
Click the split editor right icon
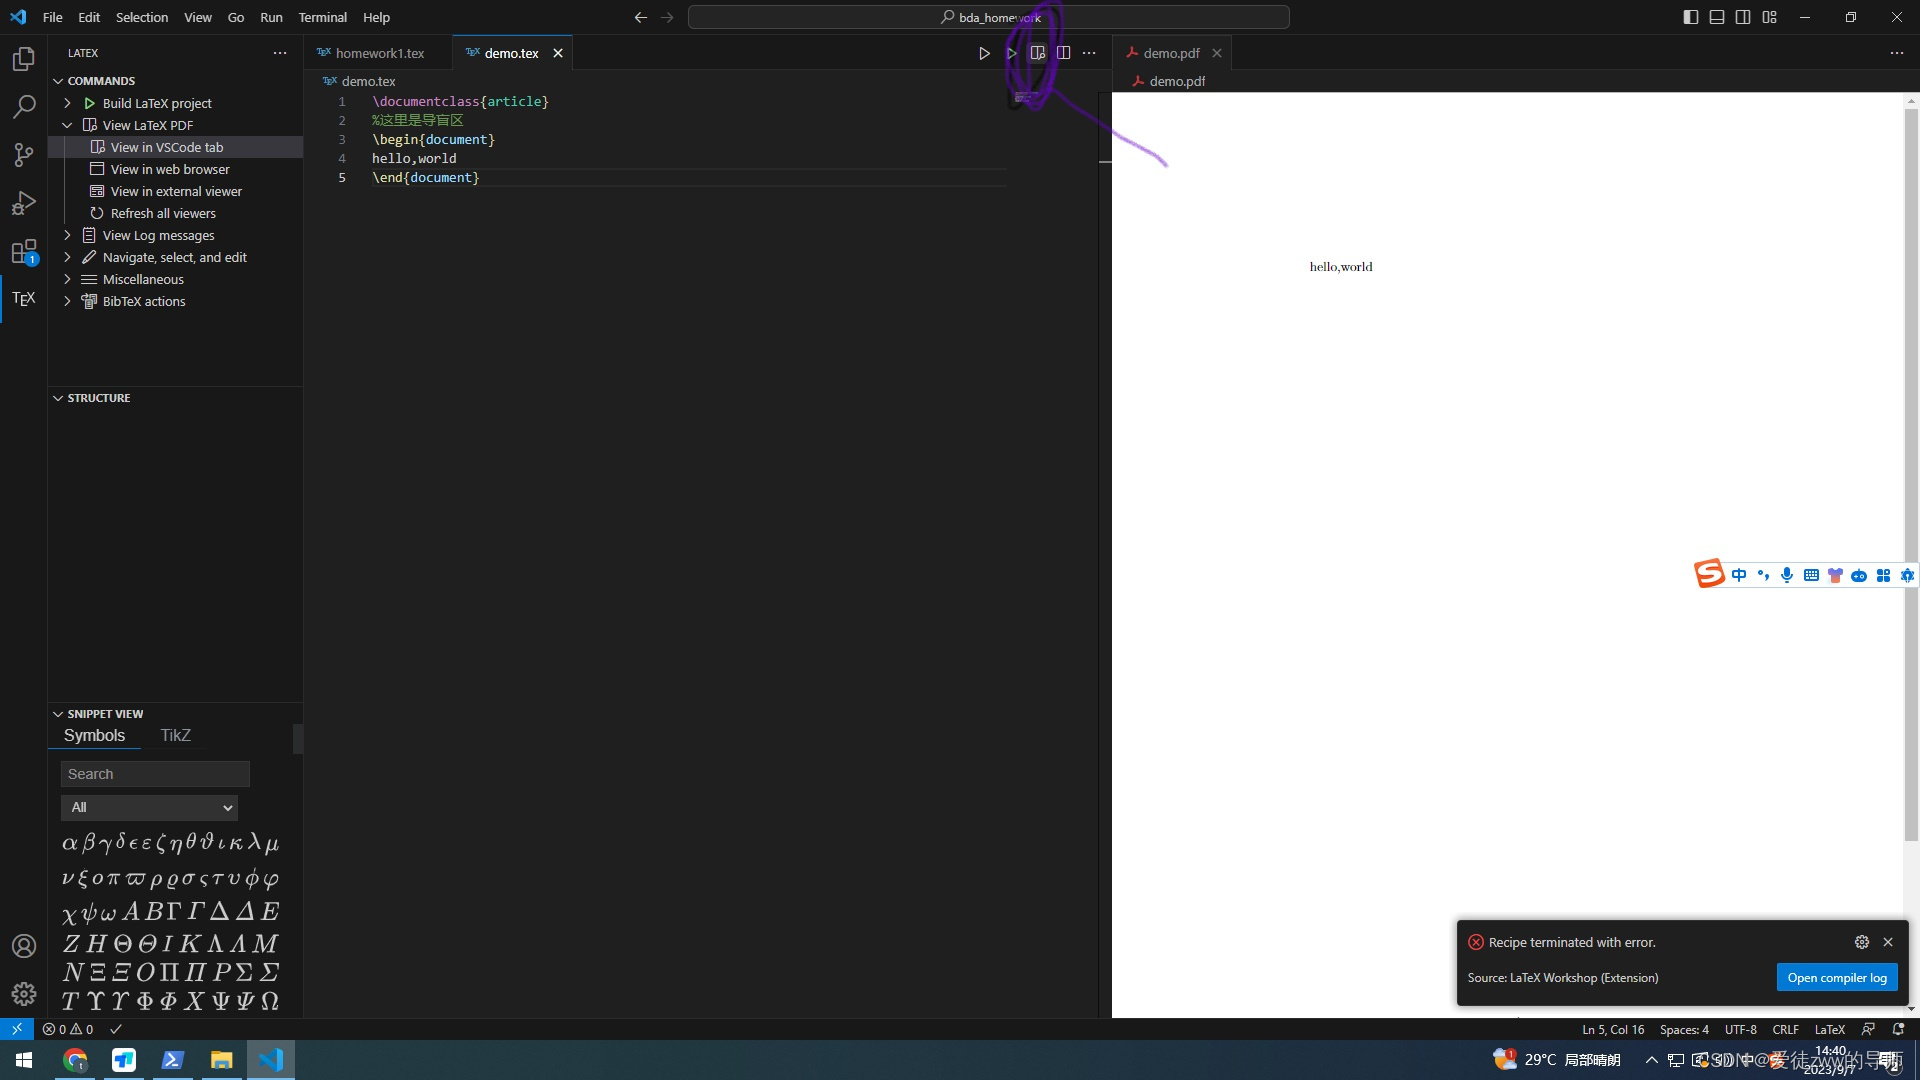1063,53
